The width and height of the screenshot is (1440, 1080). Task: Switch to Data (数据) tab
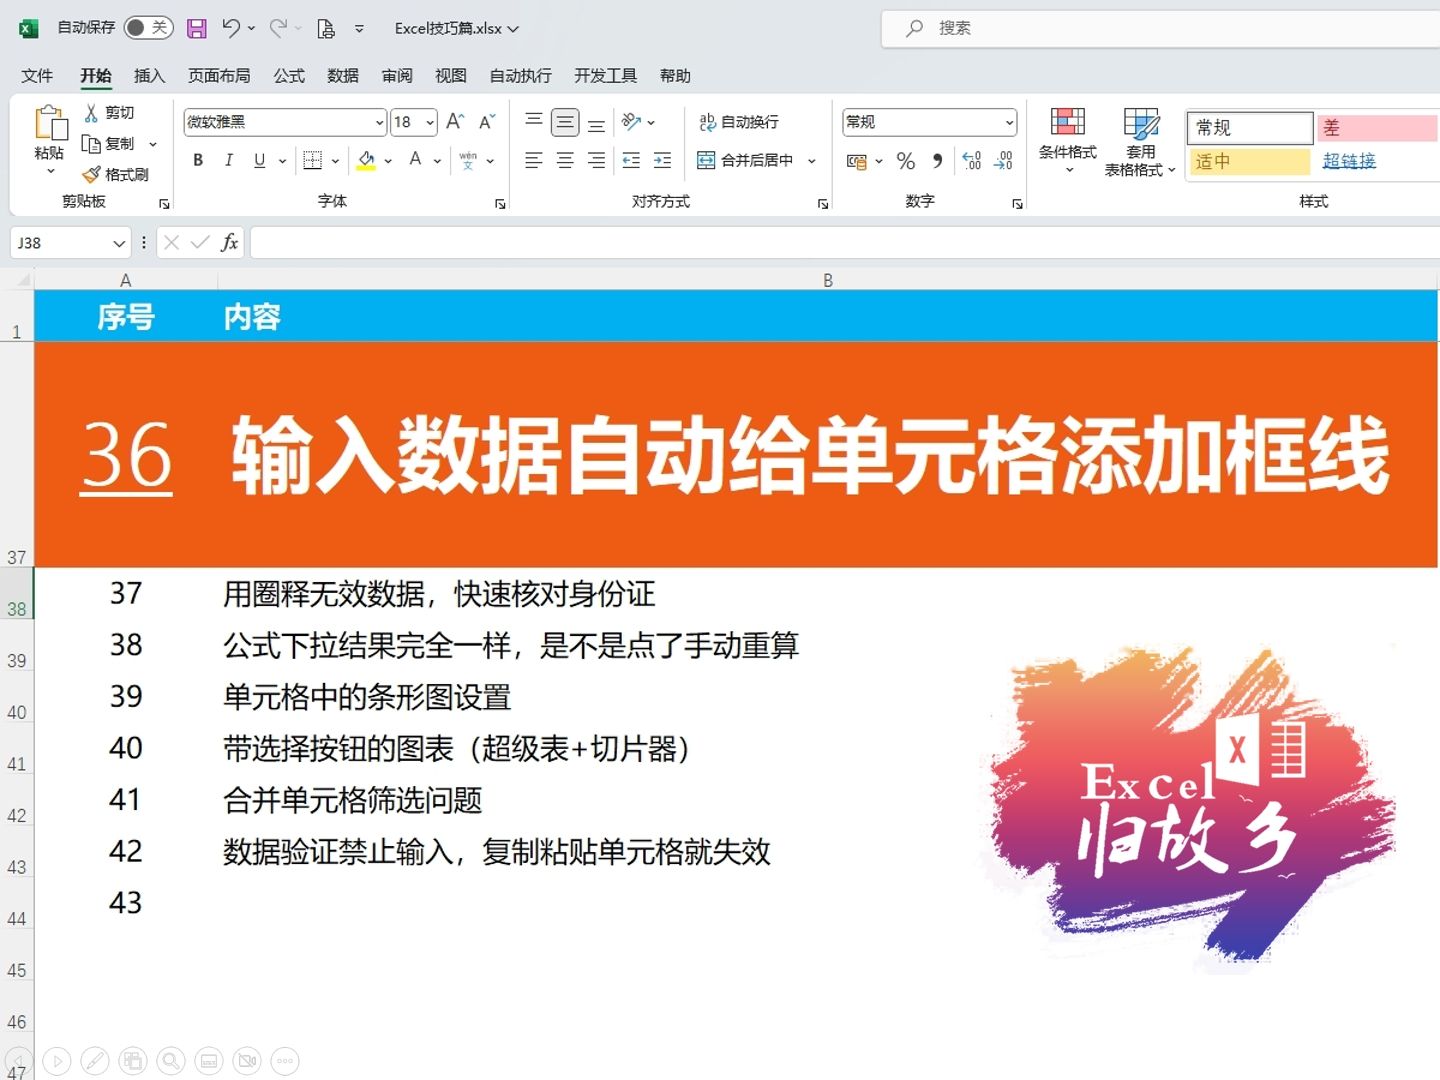tap(343, 76)
